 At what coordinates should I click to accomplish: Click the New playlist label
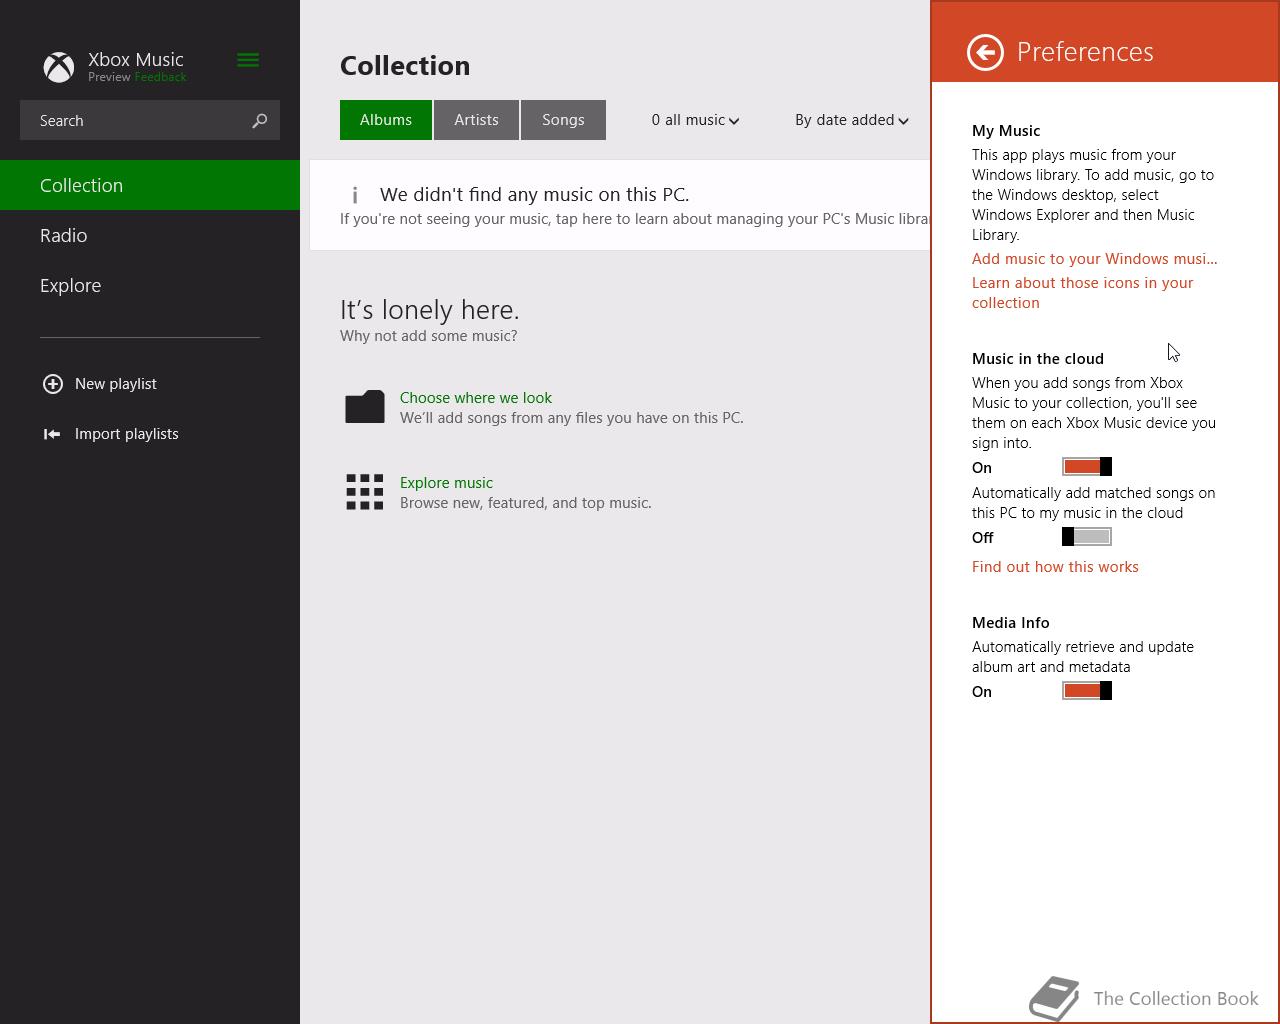pos(116,384)
